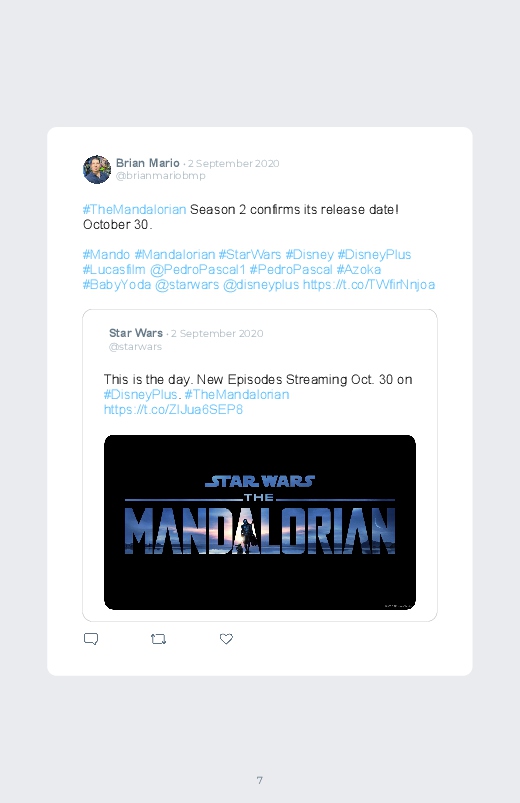Like the tweet with heart icon
The image size is (520, 803).
click(x=226, y=639)
